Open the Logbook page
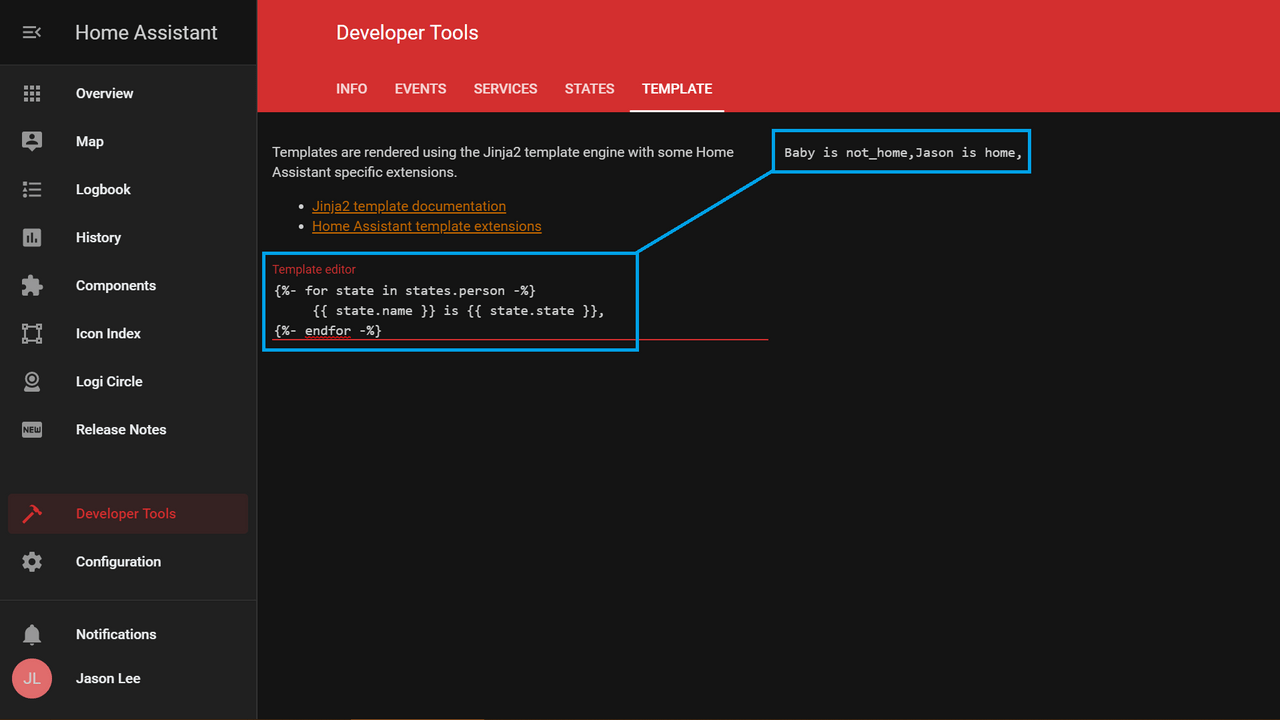1280x720 pixels. pos(128,189)
